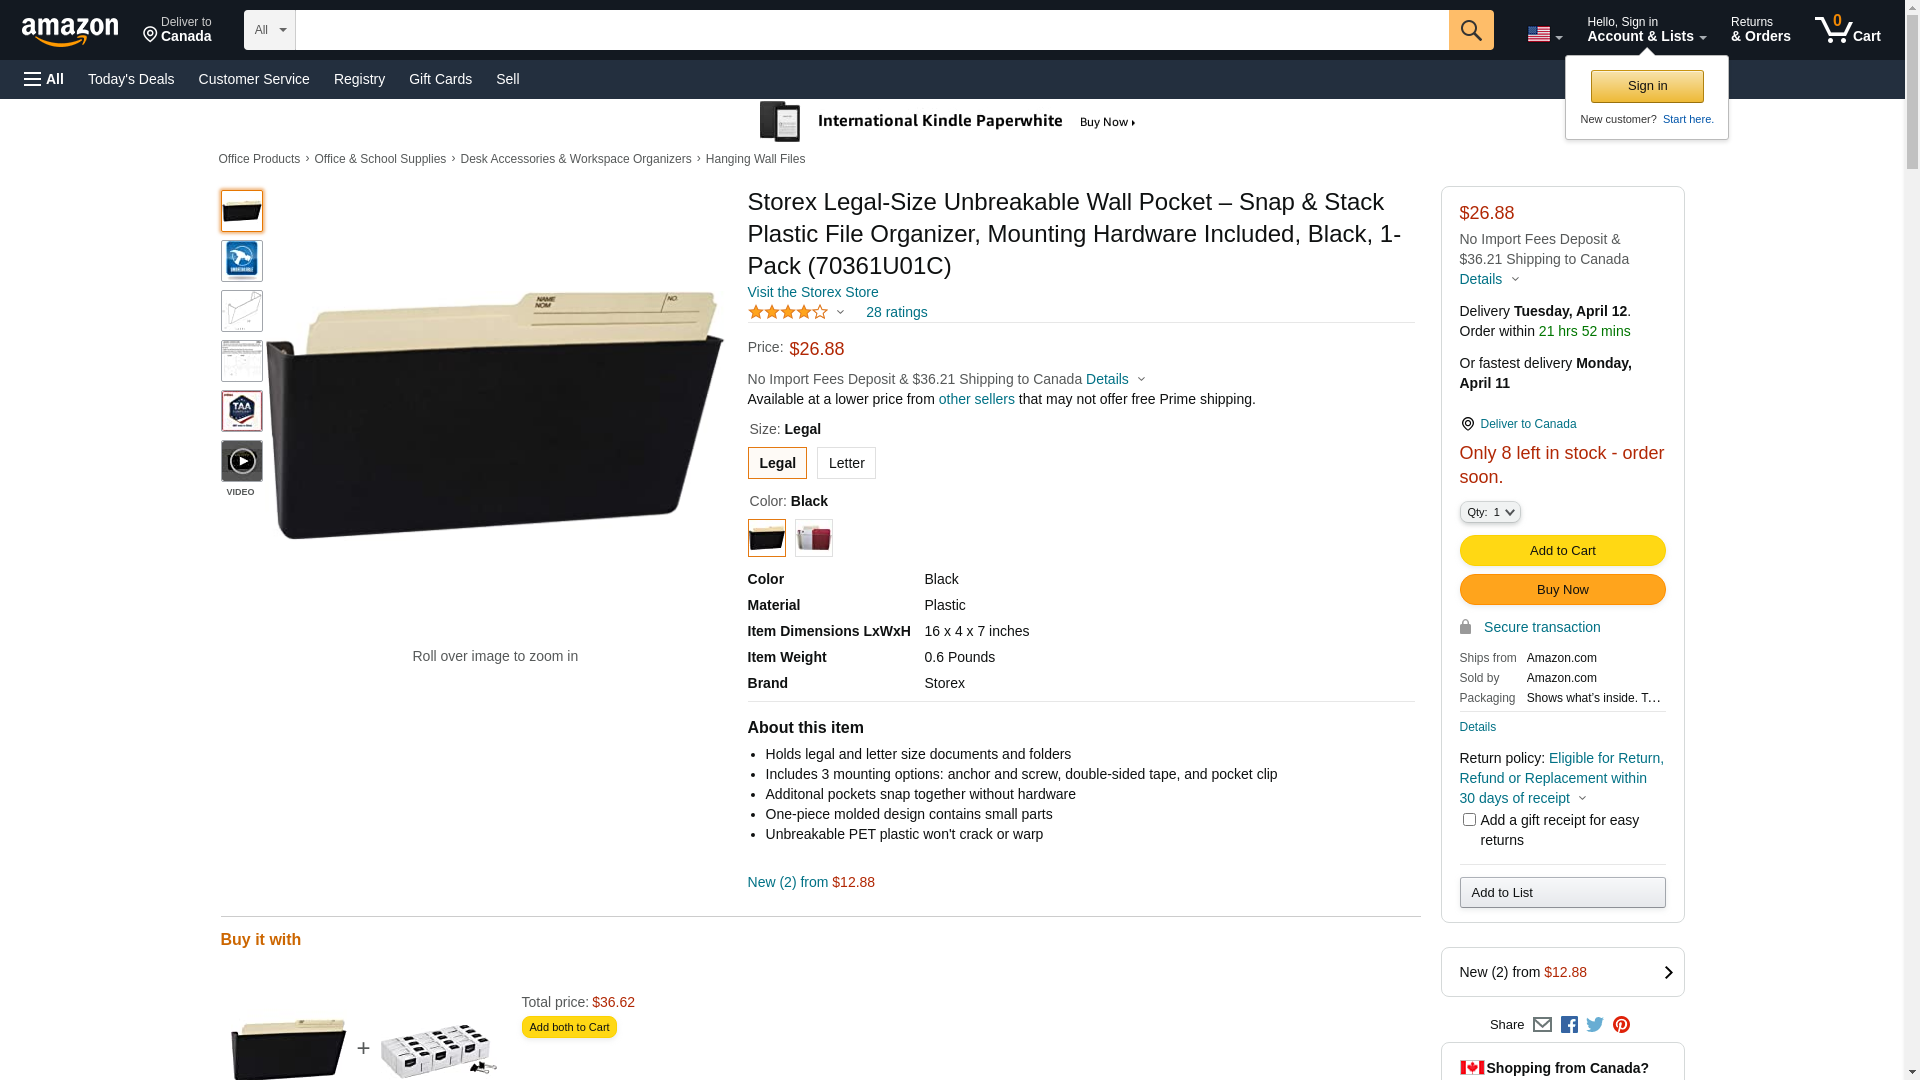This screenshot has height=1080, width=1920.
Task: Check the gift receipt checkbox
Action: tap(1469, 820)
